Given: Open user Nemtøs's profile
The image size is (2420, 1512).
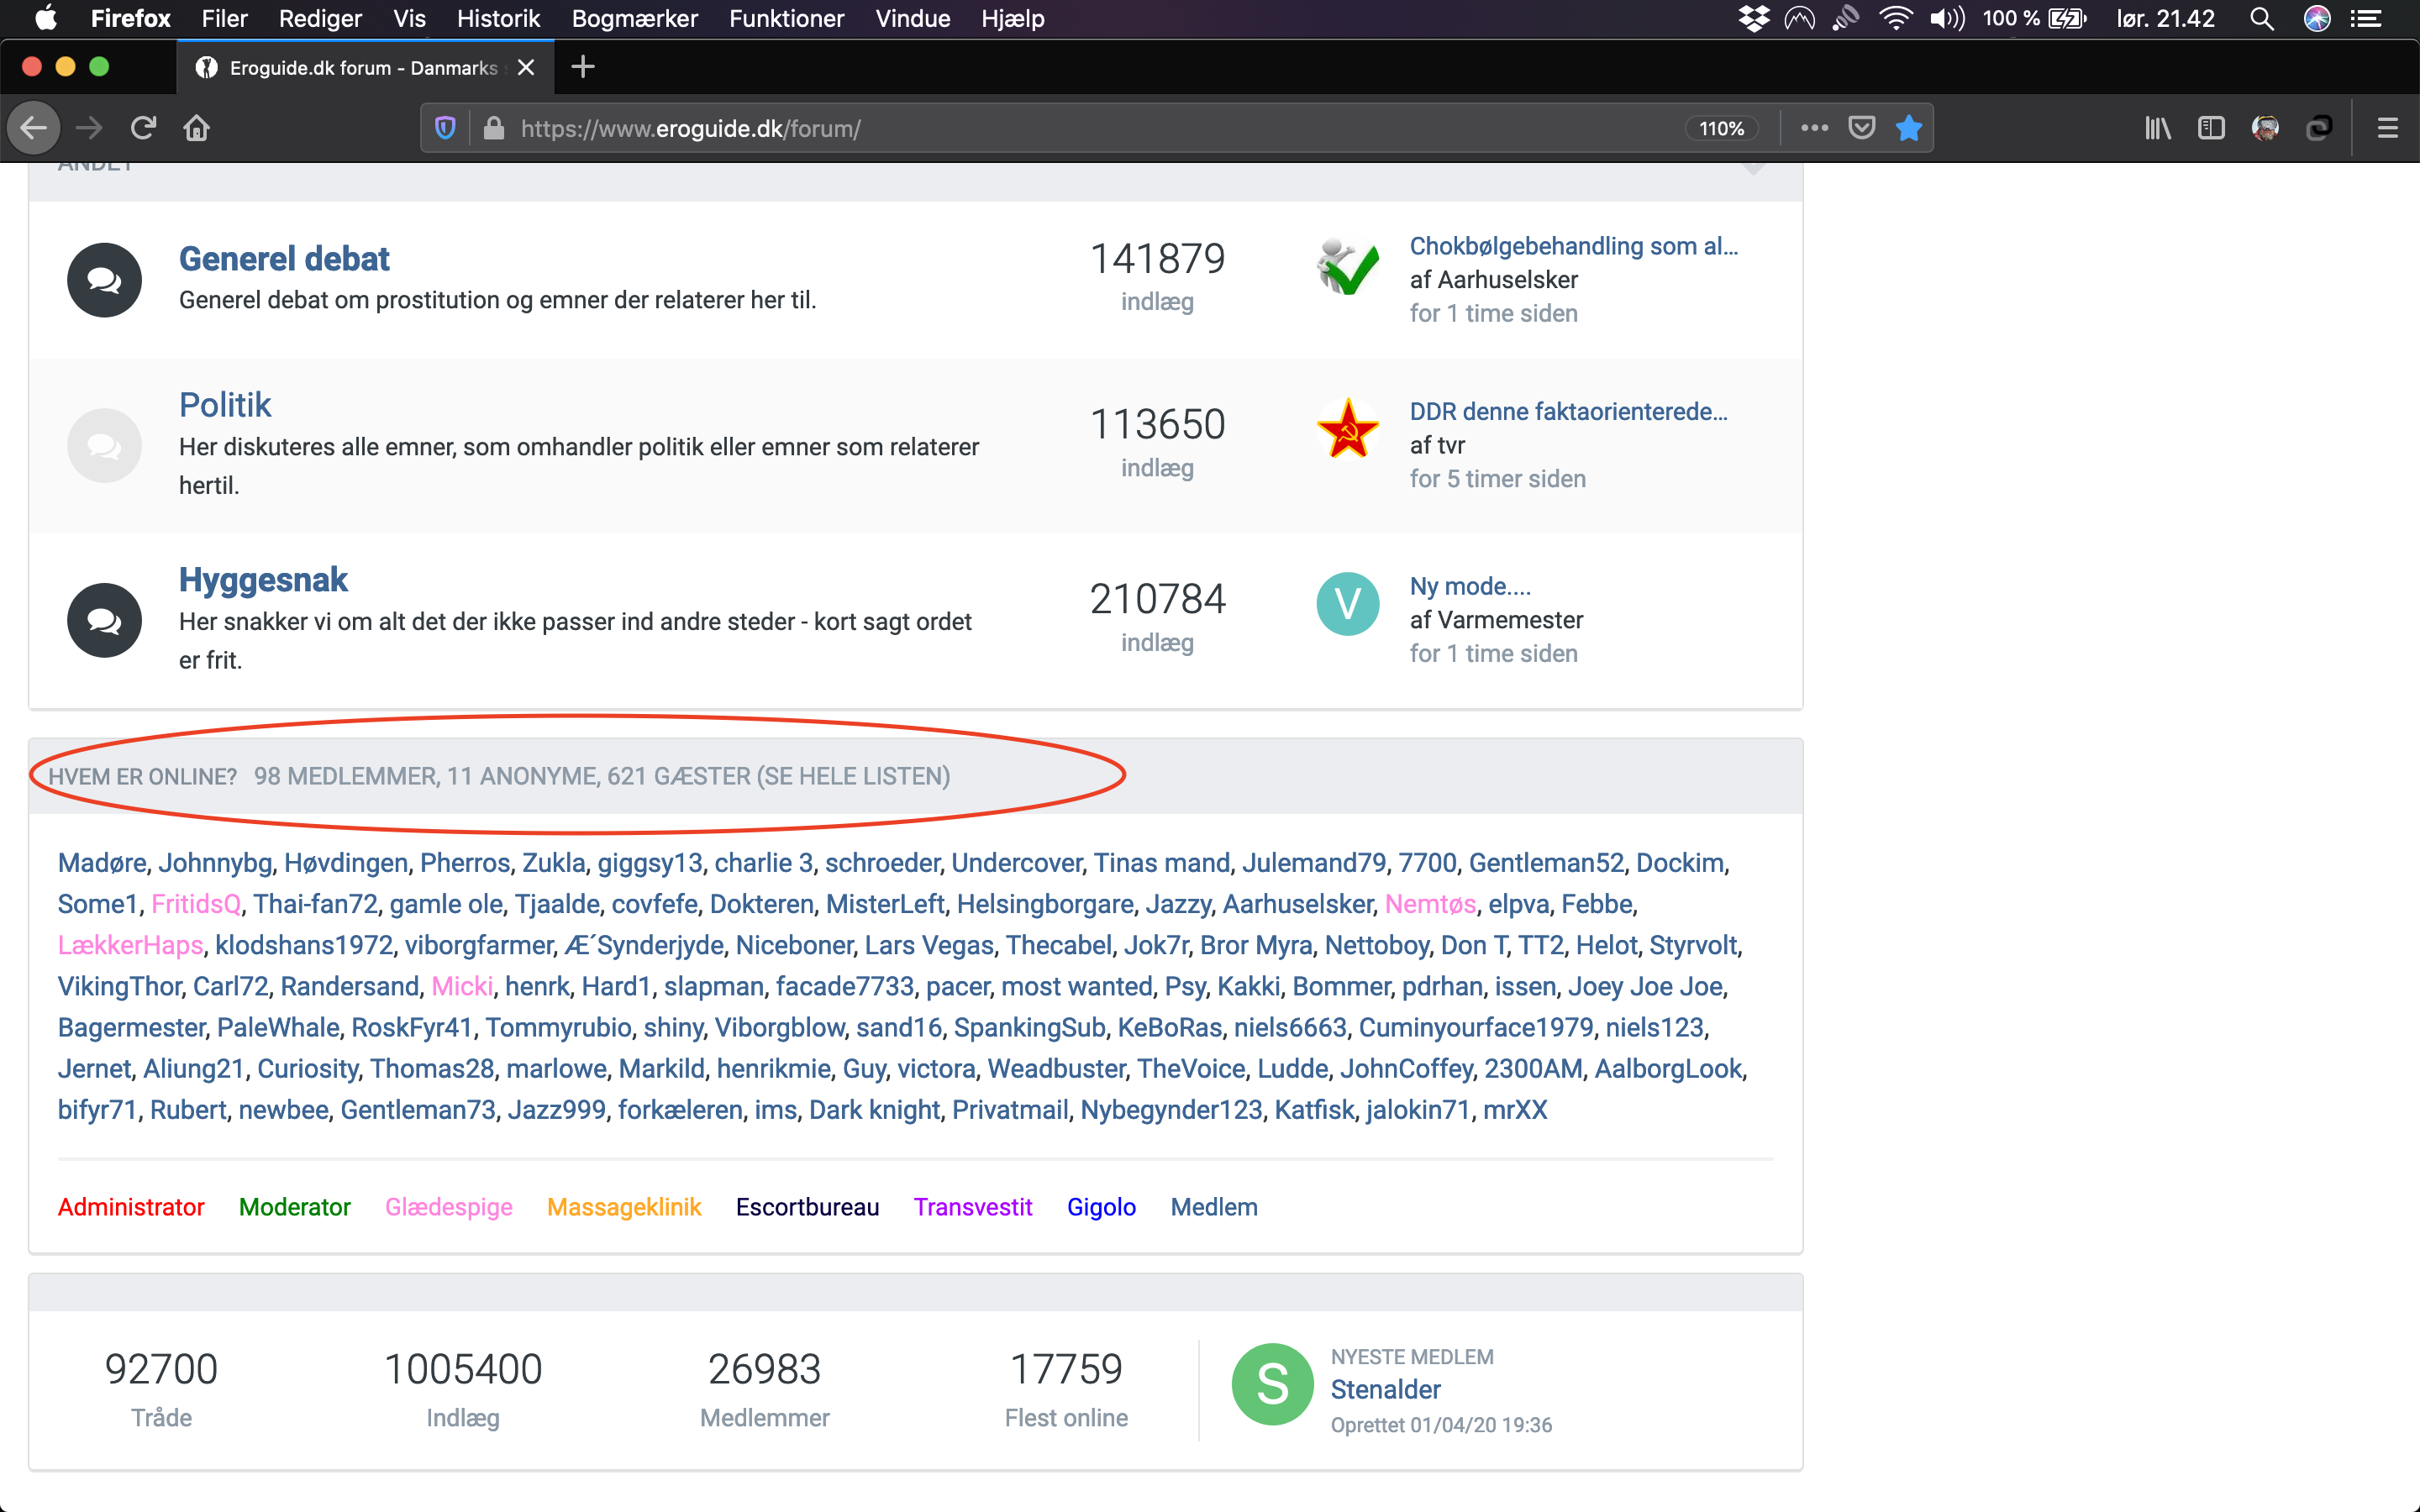Looking at the screenshot, I should (1430, 904).
